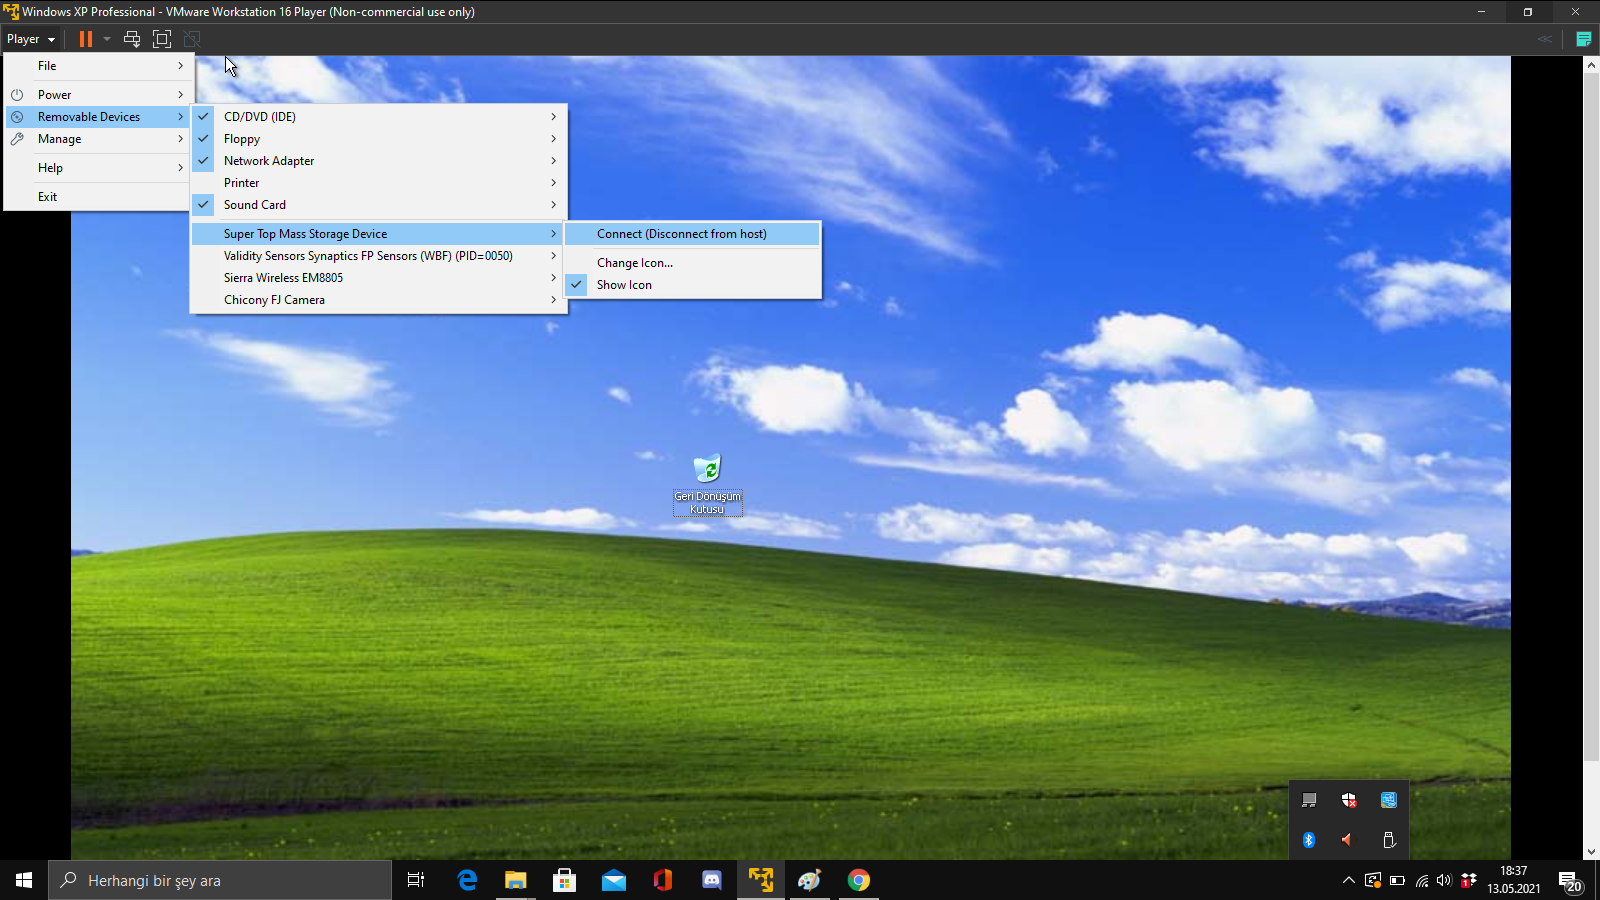Screen dimensions: 1600x900
Task: Click the battery status tray icon
Action: (1397, 880)
